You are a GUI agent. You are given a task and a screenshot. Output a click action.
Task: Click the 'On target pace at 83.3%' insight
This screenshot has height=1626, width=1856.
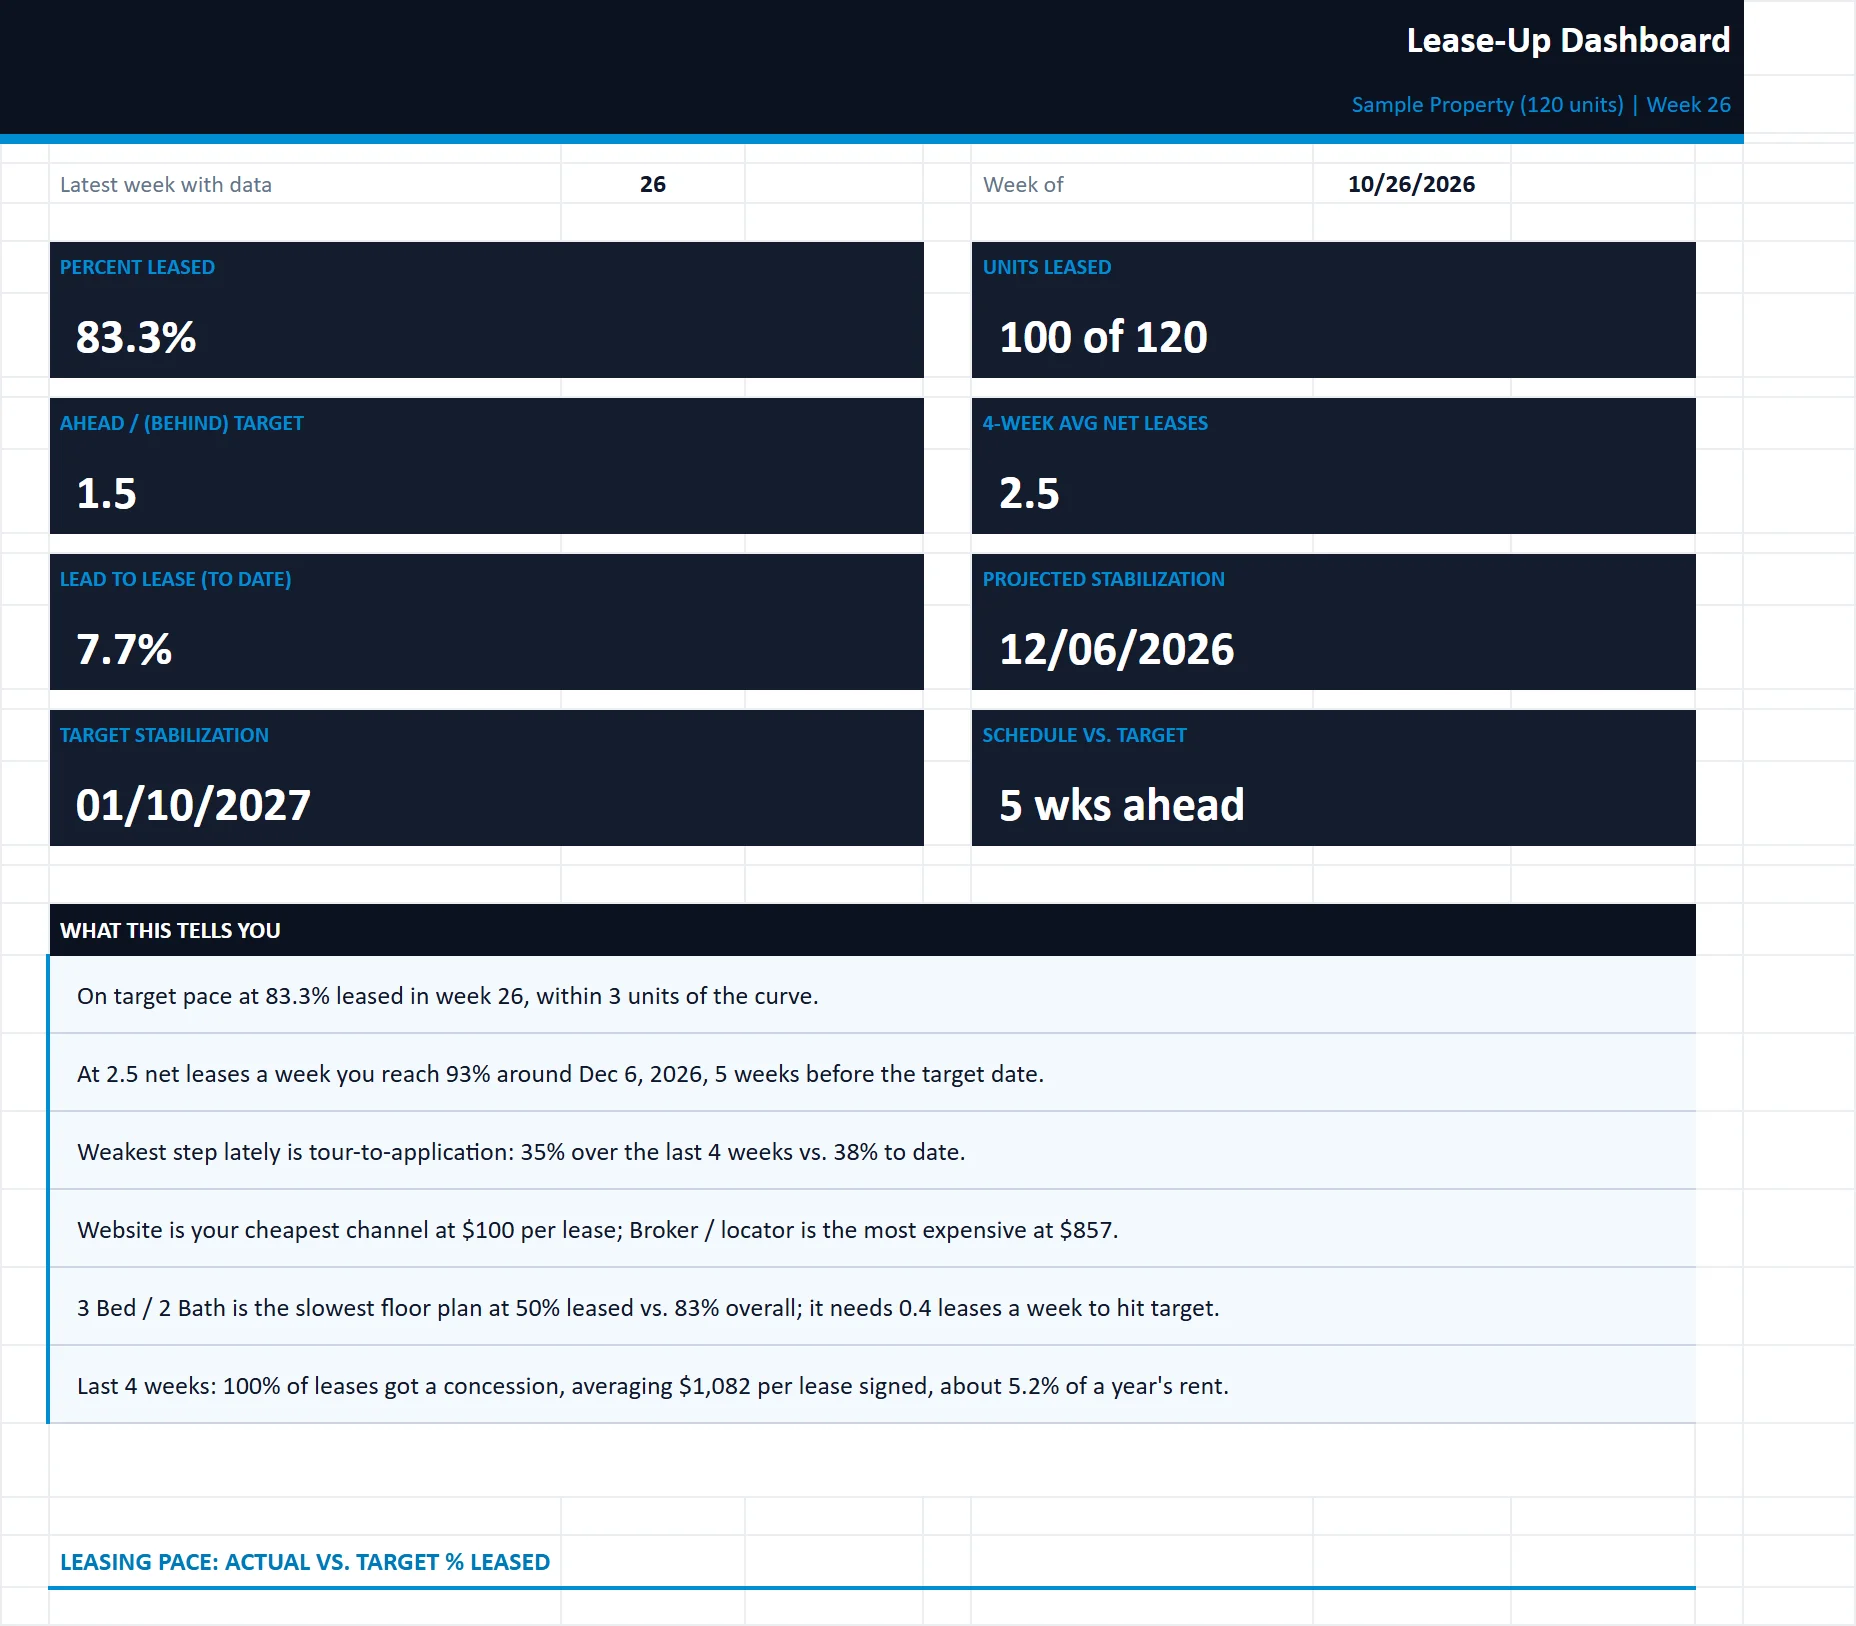[872, 995]
